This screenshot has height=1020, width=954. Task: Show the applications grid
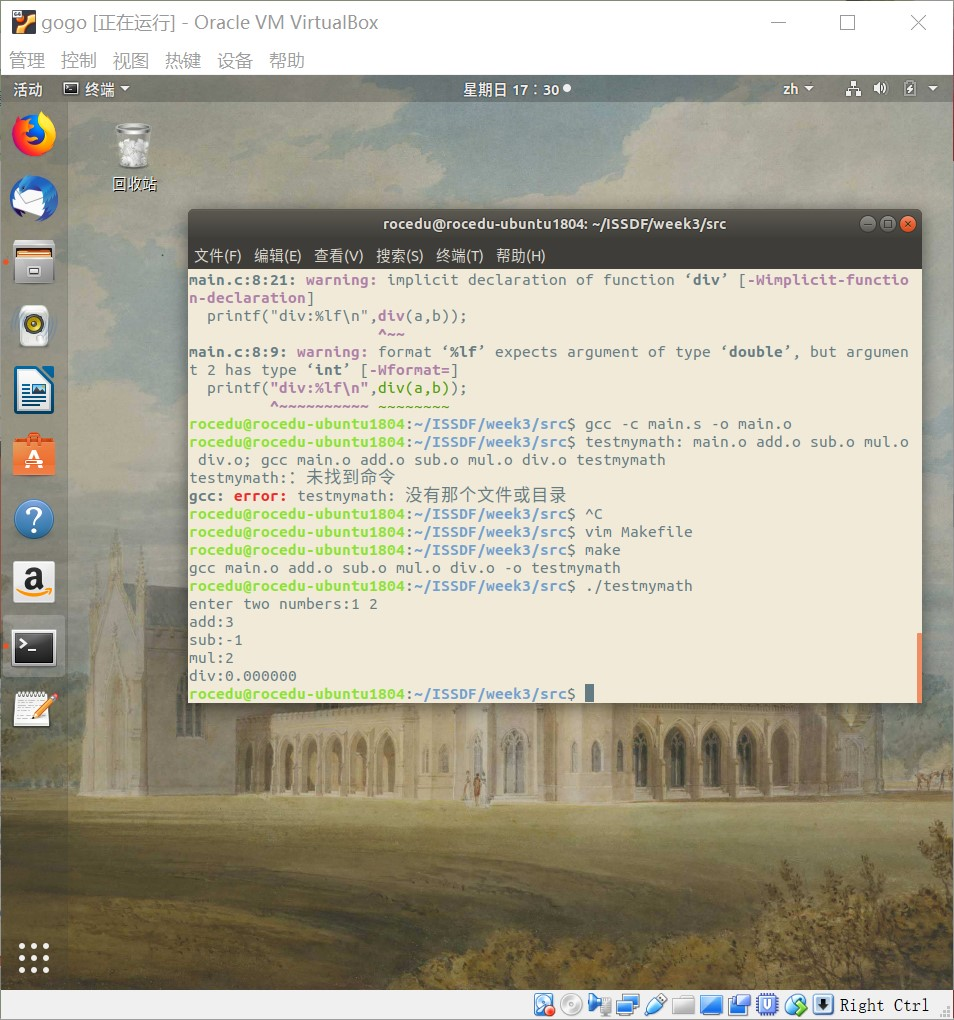34,958
